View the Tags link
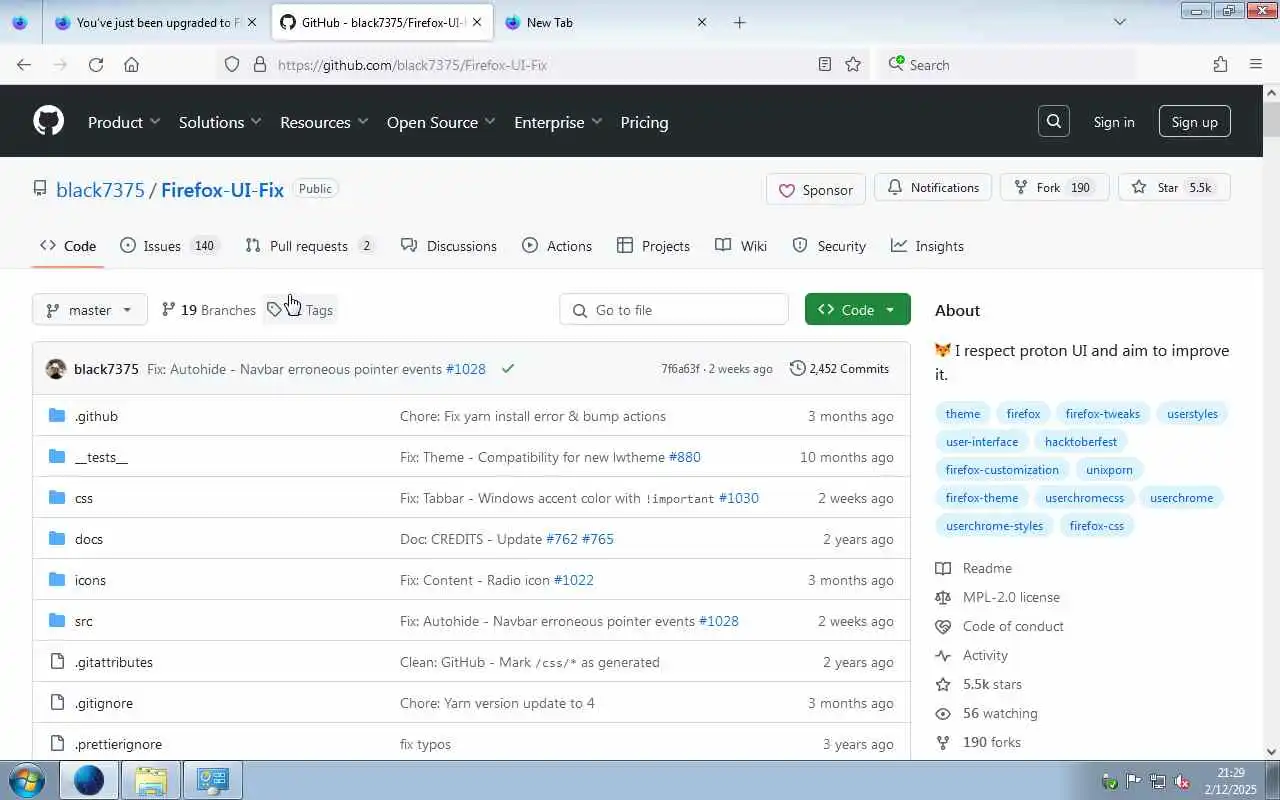The height and width of the screenshot is (800, 1280). (300, 310)
